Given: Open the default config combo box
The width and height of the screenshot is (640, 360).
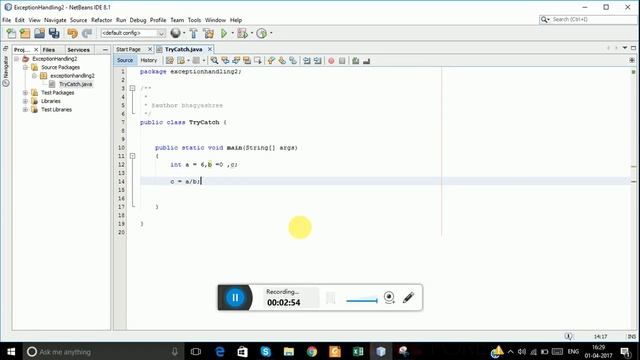Looking at the screenshot, I should pyautogui.click(x=133, y=33).
